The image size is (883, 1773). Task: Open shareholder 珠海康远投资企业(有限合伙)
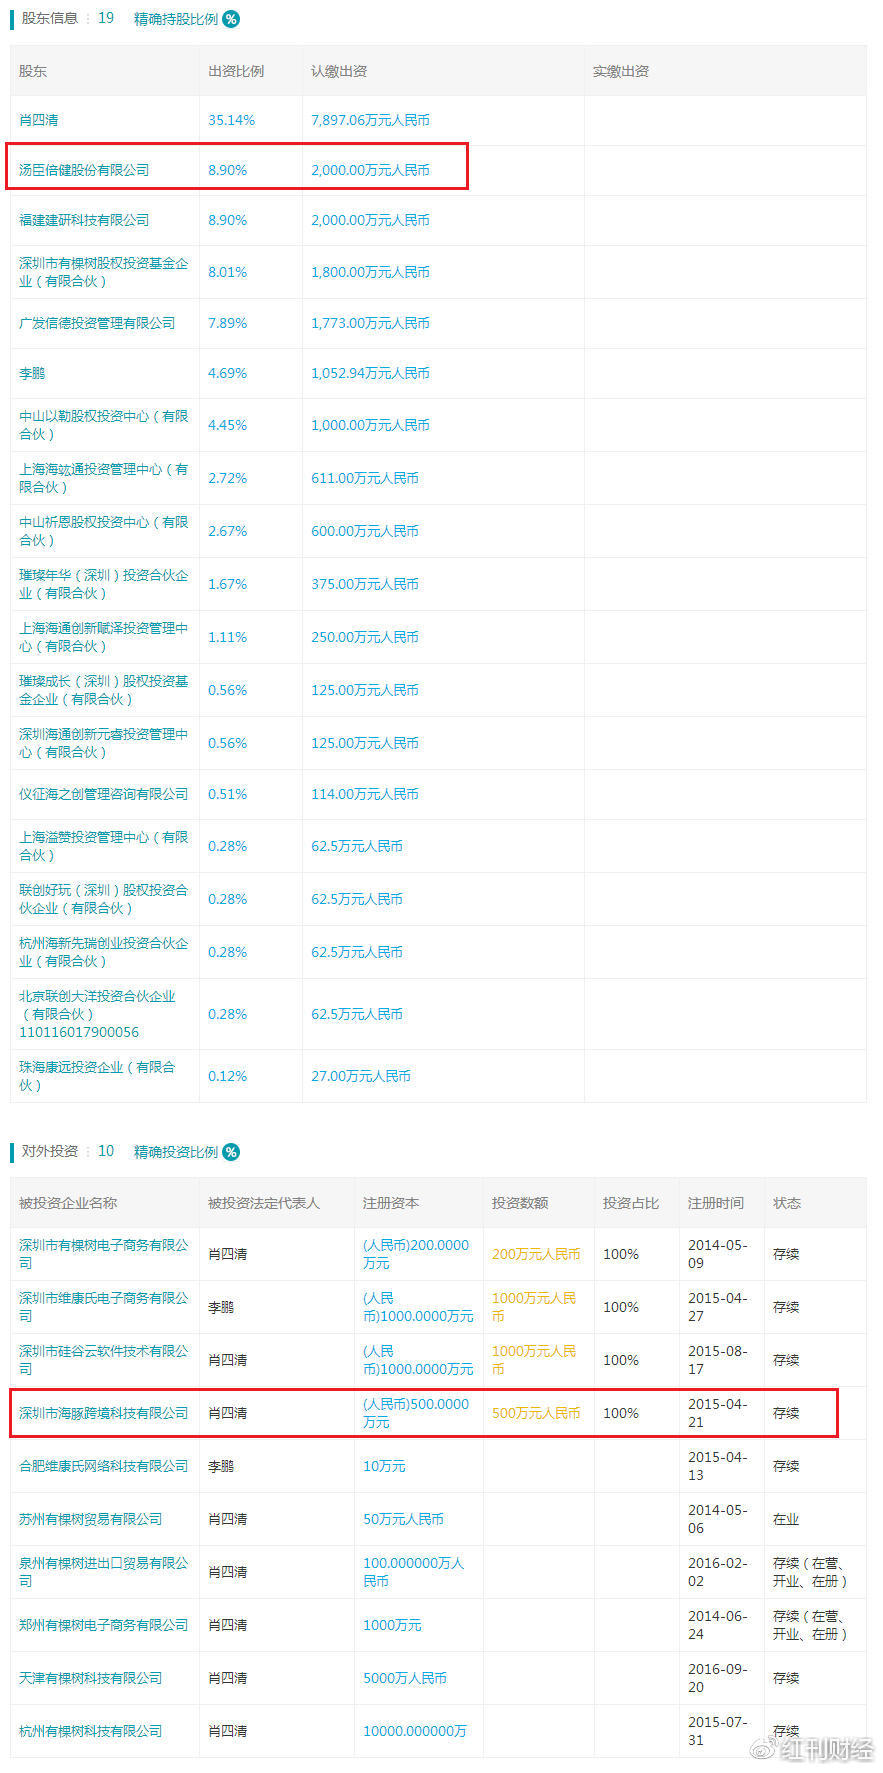tap(97, 1076)
